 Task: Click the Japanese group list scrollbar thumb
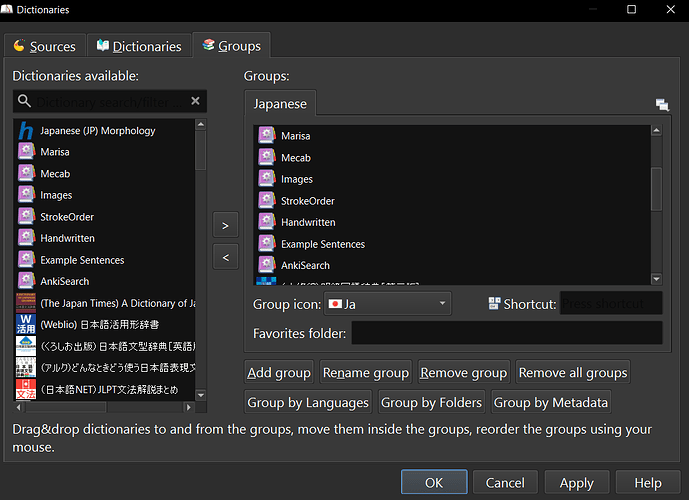click(x=656, y=189)
